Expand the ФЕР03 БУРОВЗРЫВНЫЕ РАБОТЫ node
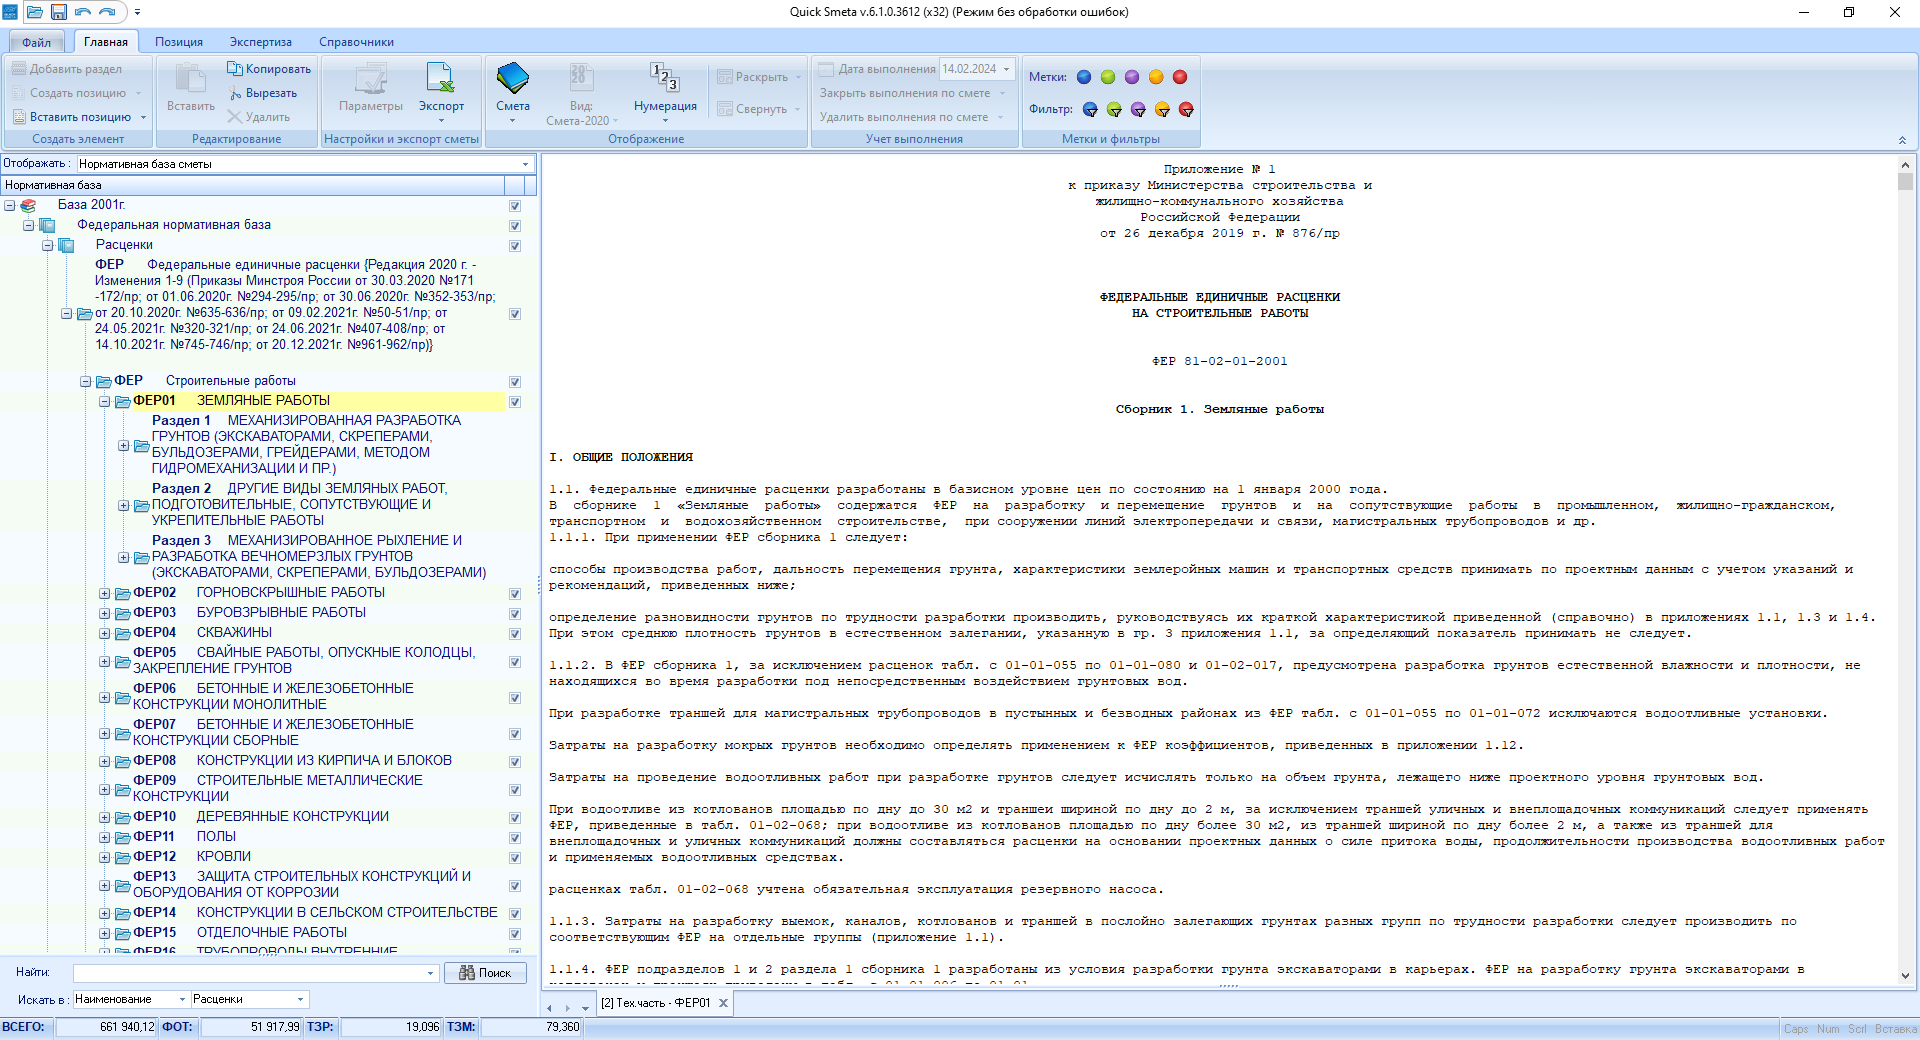The width and height of the screenshot is (1920, 1040). tap(104, 613)
